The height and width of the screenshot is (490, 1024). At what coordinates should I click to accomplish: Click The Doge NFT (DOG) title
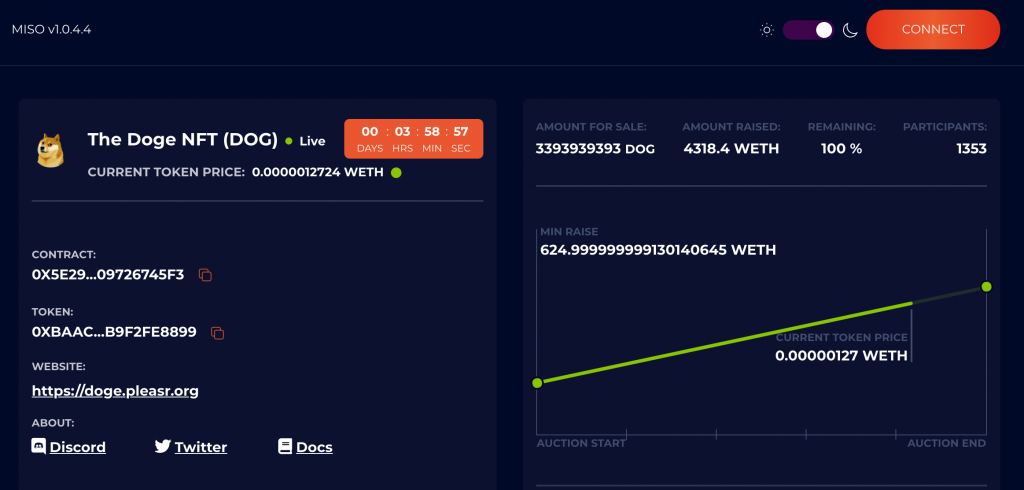(x=183, y=139)
